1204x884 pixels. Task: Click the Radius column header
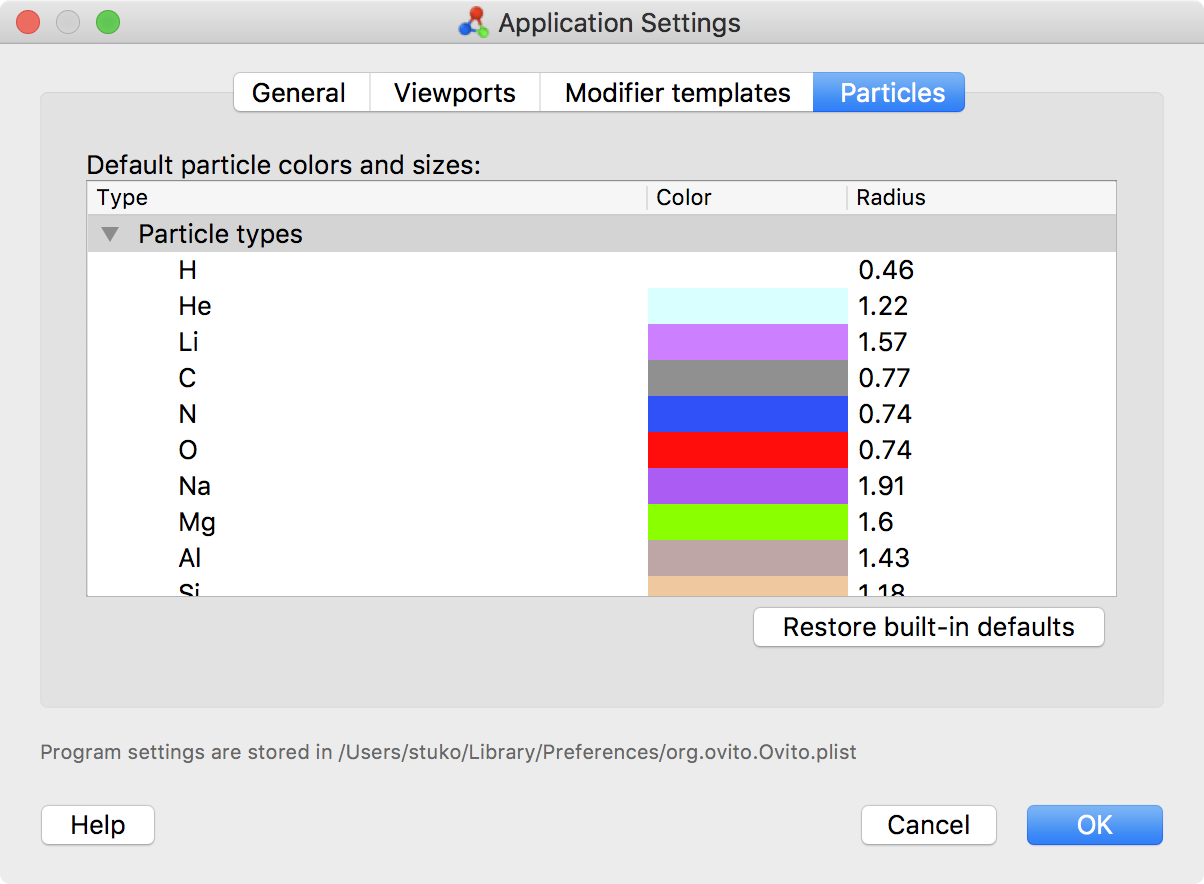(x=891, y=198)
